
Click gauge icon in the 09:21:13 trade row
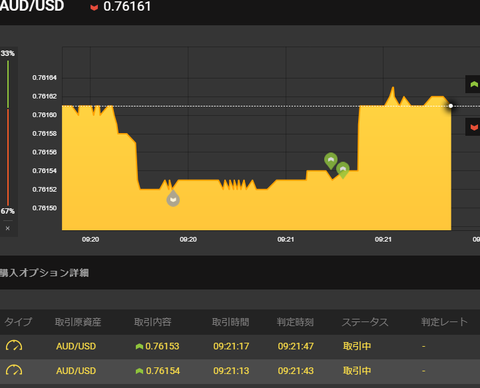14,370
